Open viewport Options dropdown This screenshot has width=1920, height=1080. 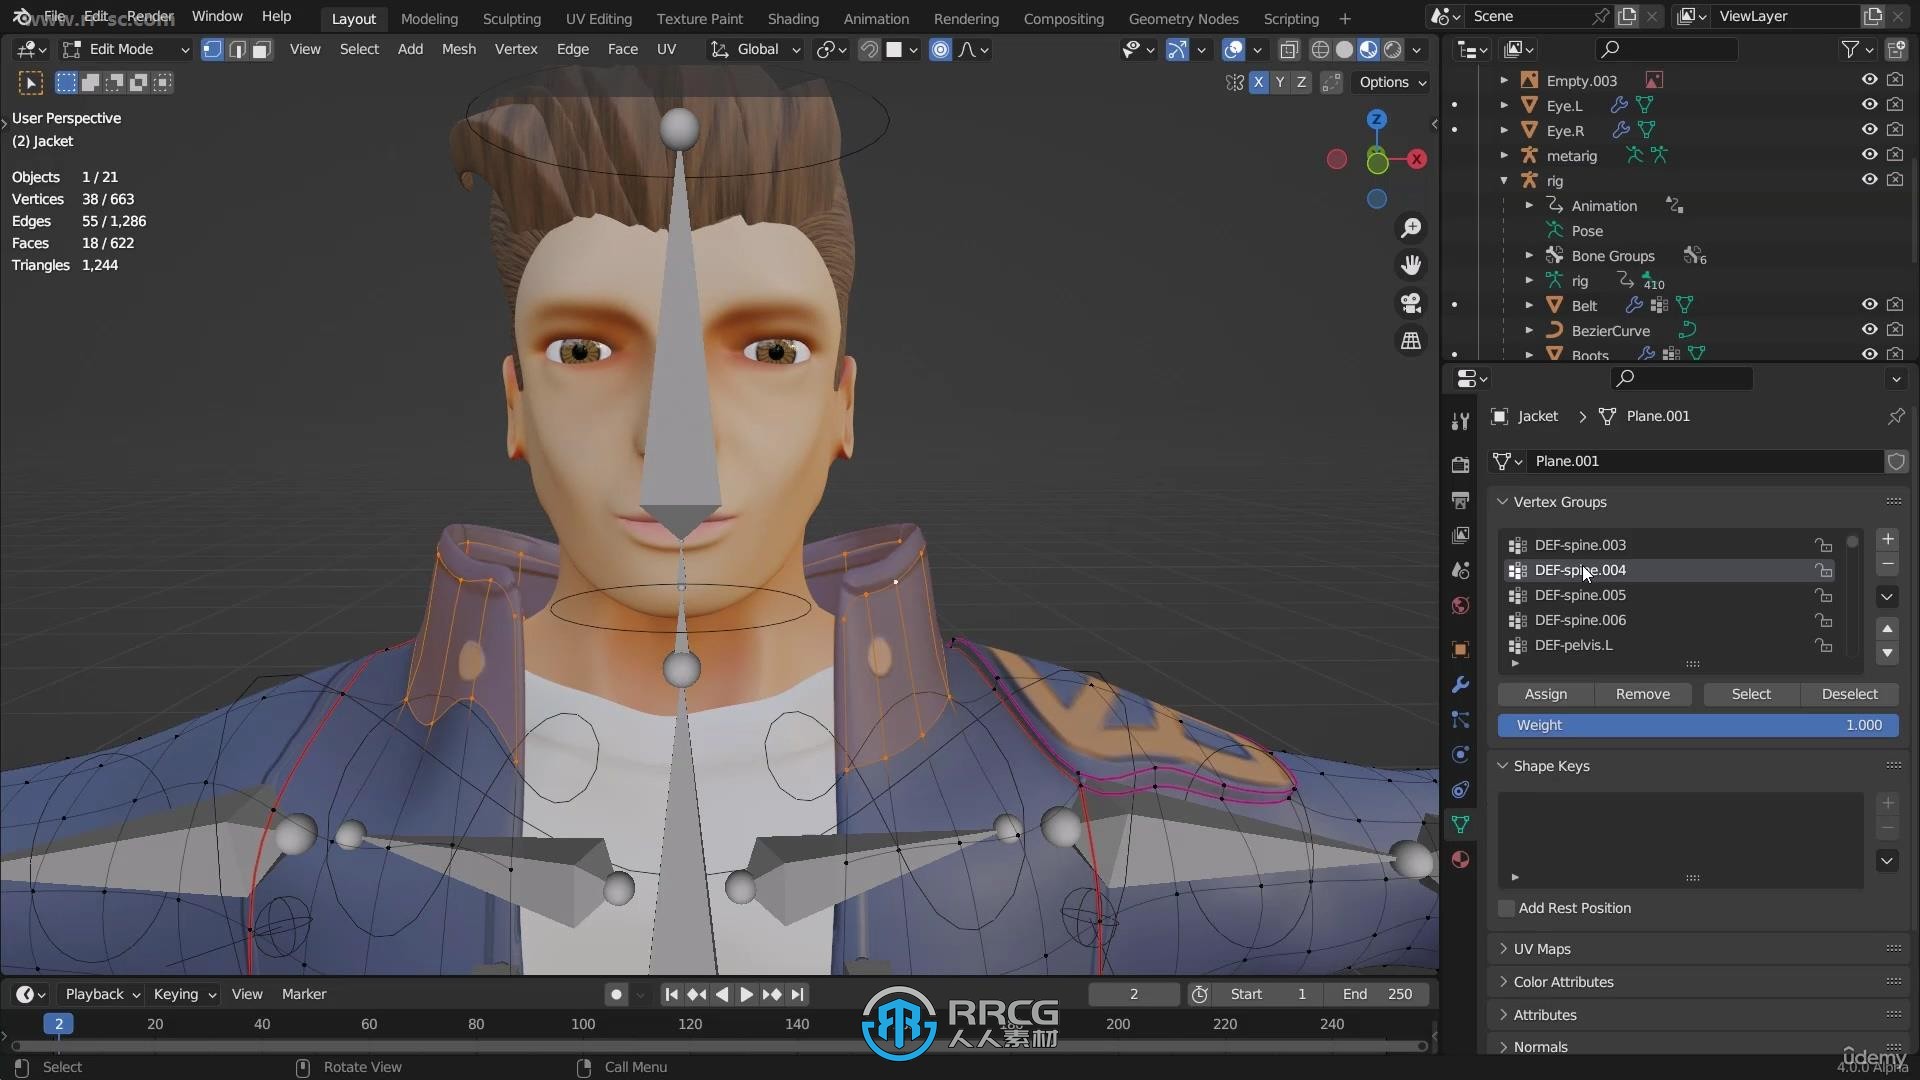pos(1391,83)
